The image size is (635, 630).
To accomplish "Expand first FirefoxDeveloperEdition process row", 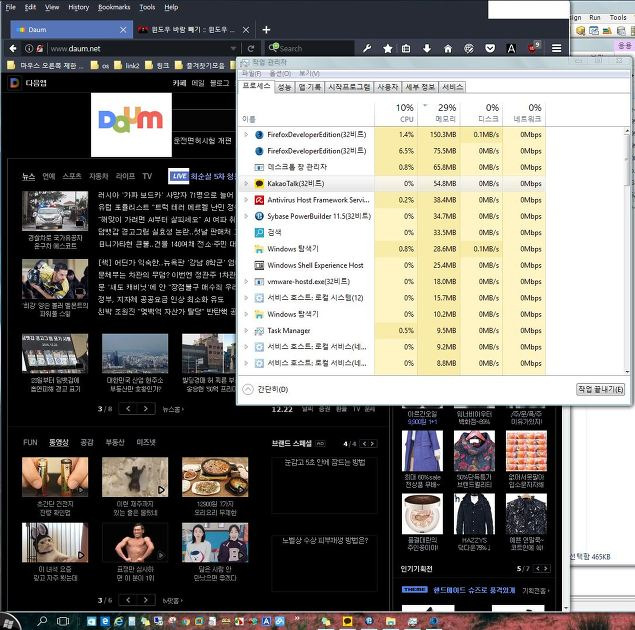I will click(246, 134).
